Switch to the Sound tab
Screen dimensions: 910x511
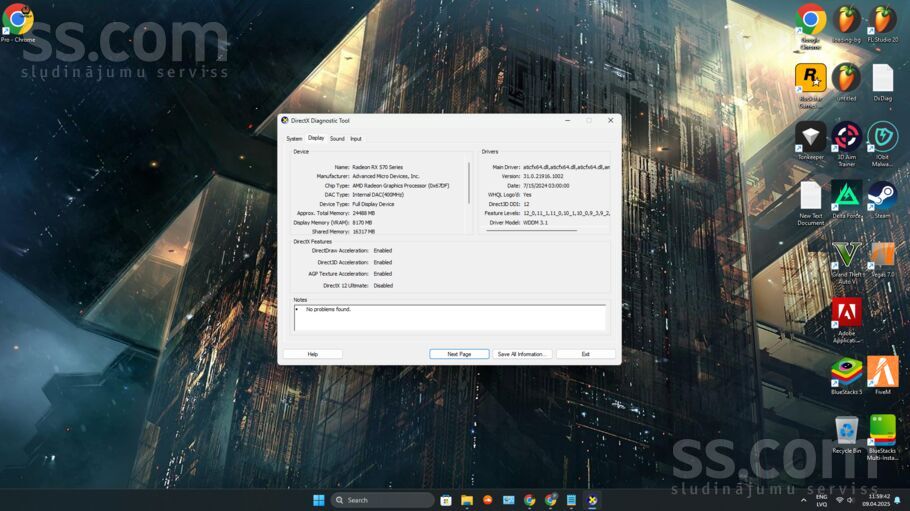click(337, 139)
